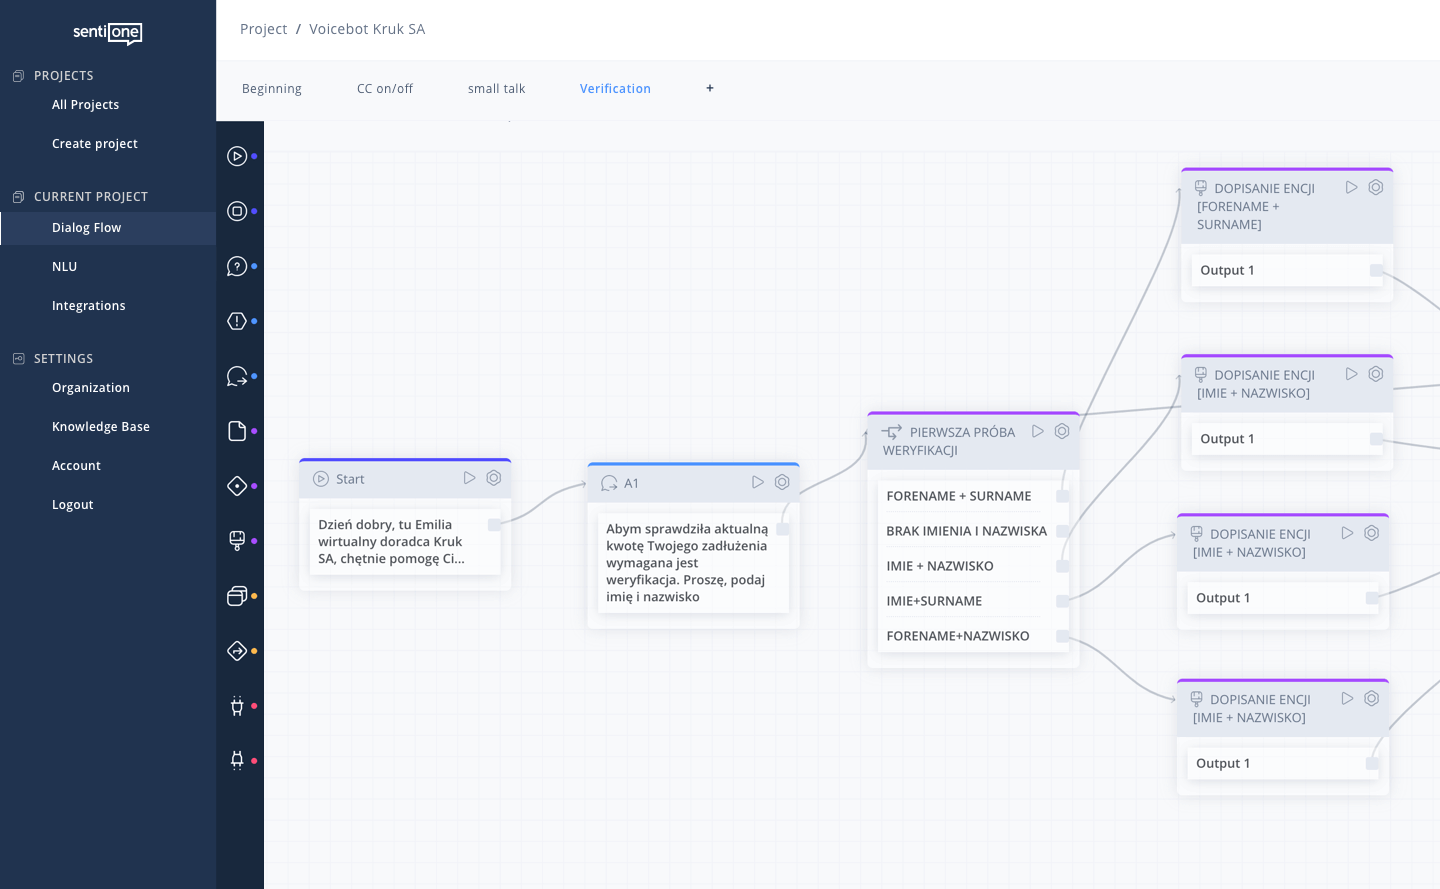
Task: Select the Document block tool in the toolbar
Action: pyautogui.click(x=238, y=431)
